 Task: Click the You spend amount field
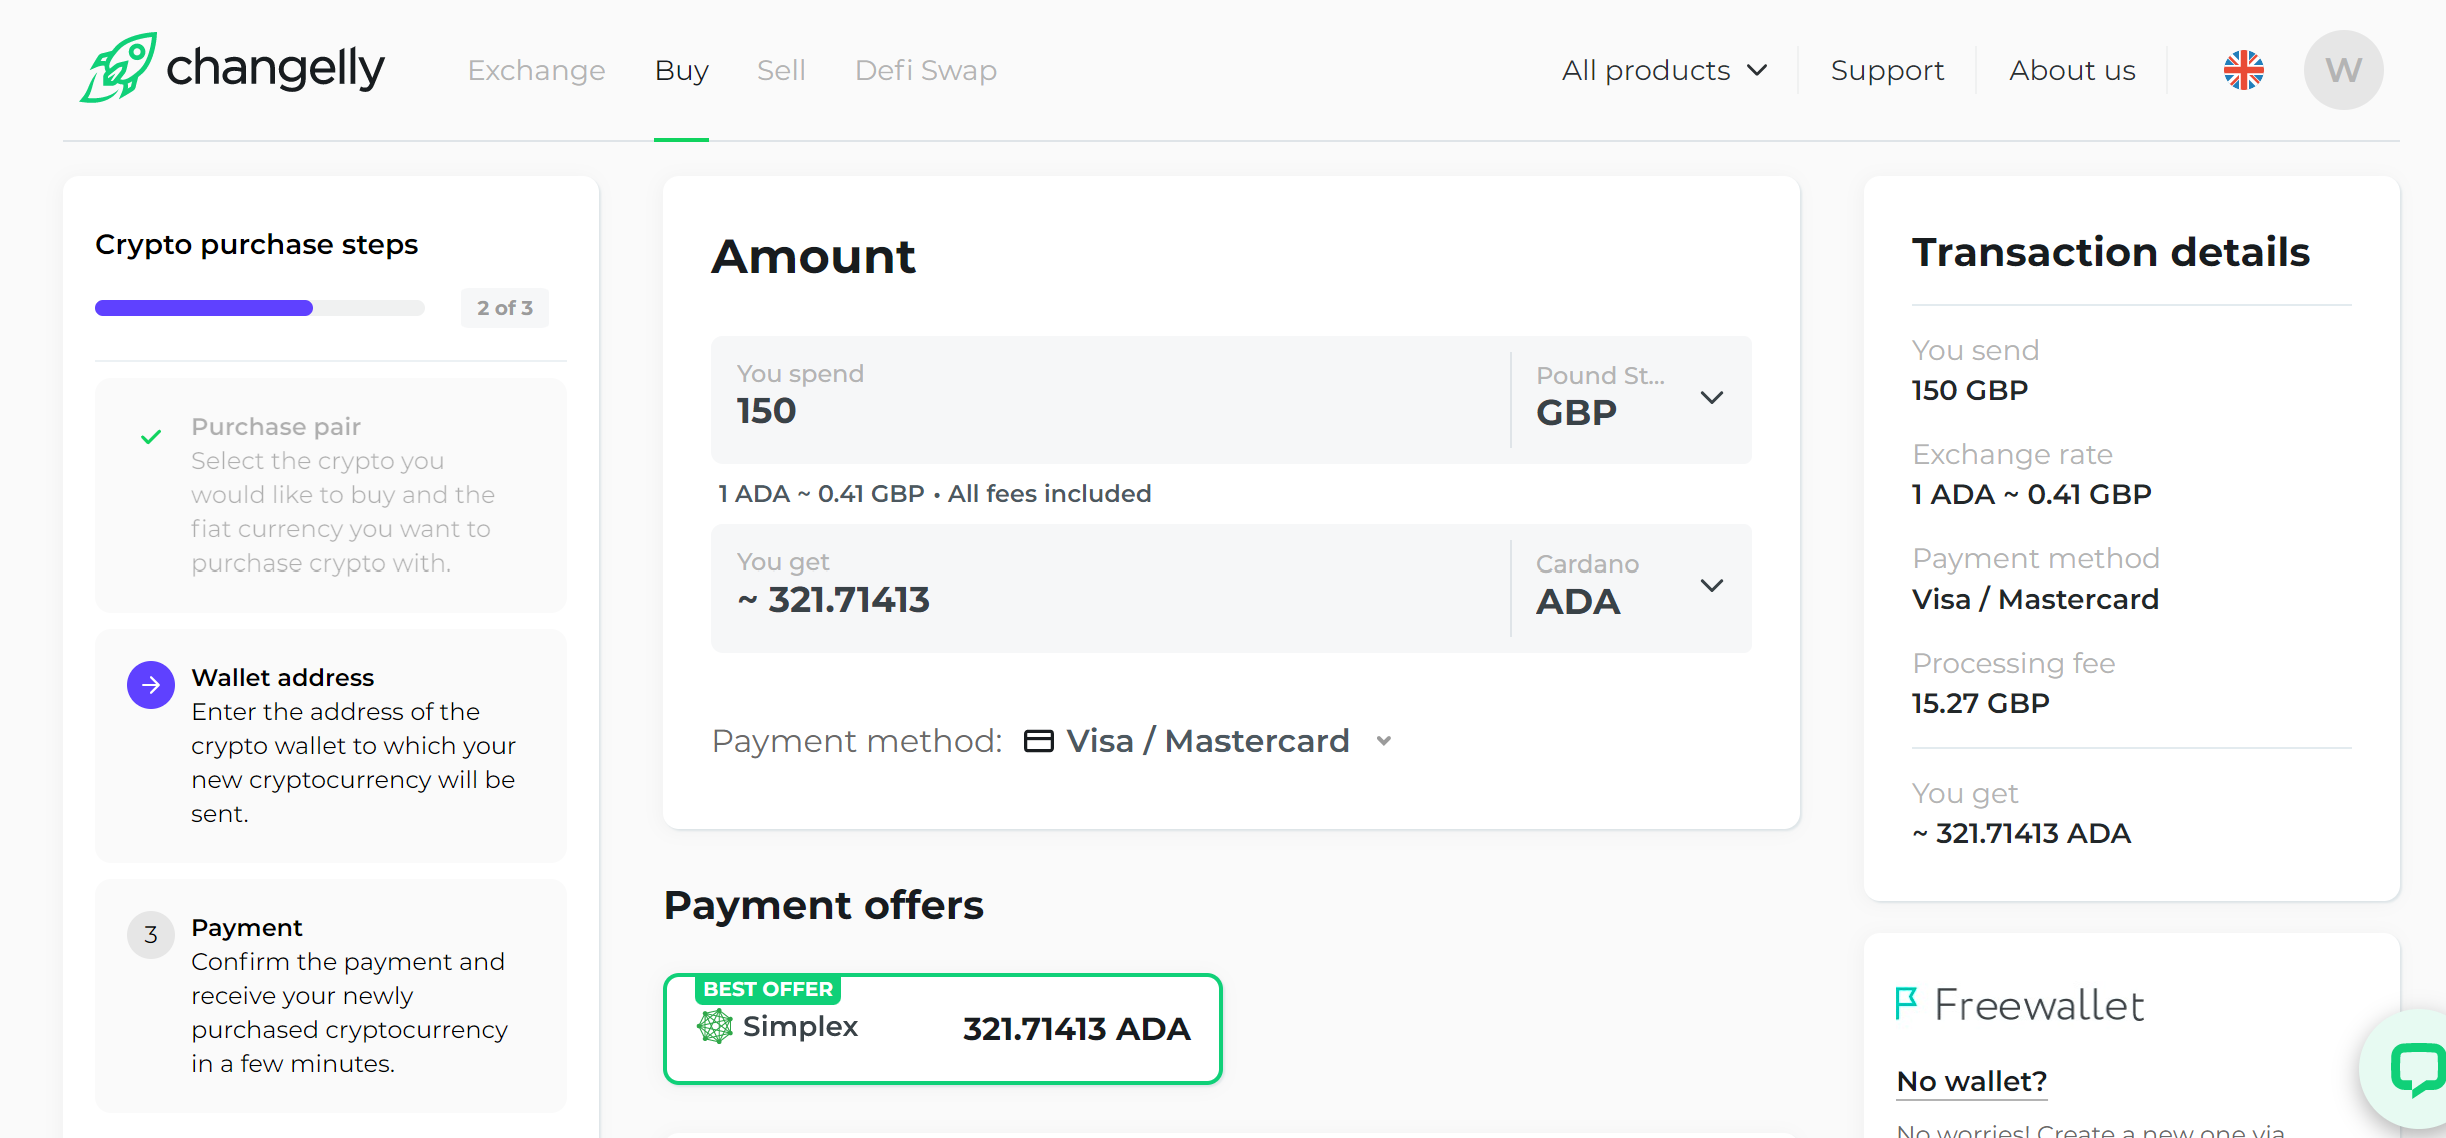click(1110, 399)
